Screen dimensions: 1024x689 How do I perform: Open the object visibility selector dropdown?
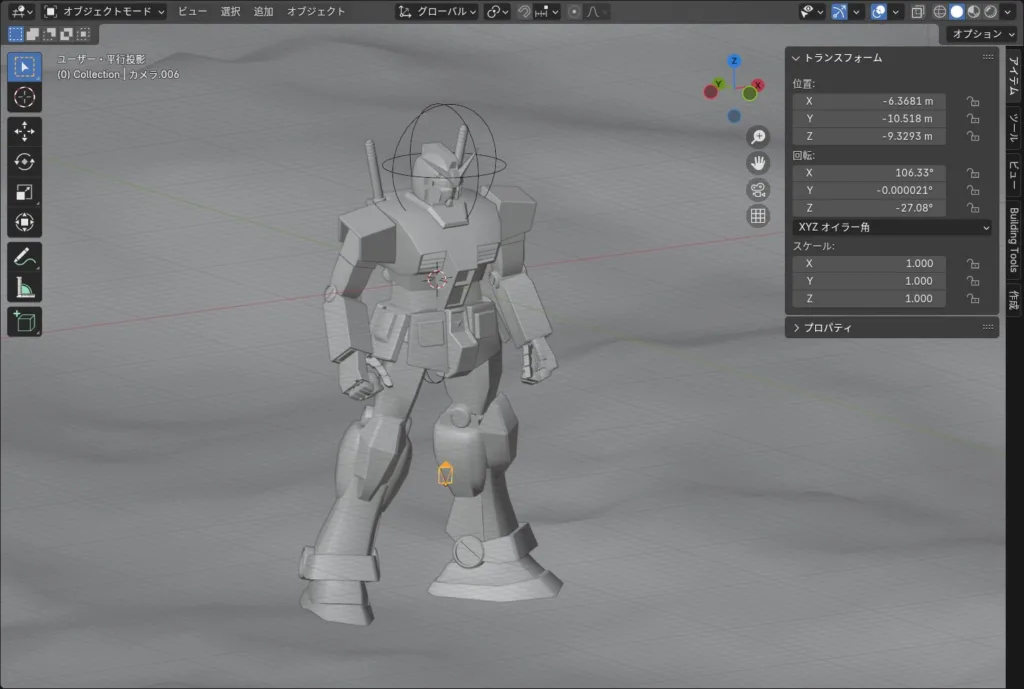click(x=812, y=12)
